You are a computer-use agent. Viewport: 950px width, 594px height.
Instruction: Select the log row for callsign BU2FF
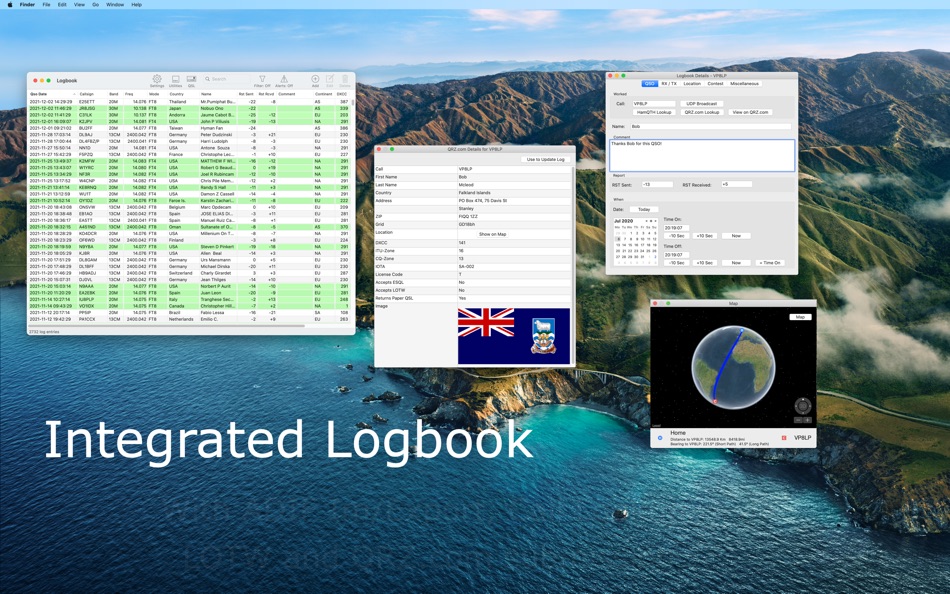[189, 128]
